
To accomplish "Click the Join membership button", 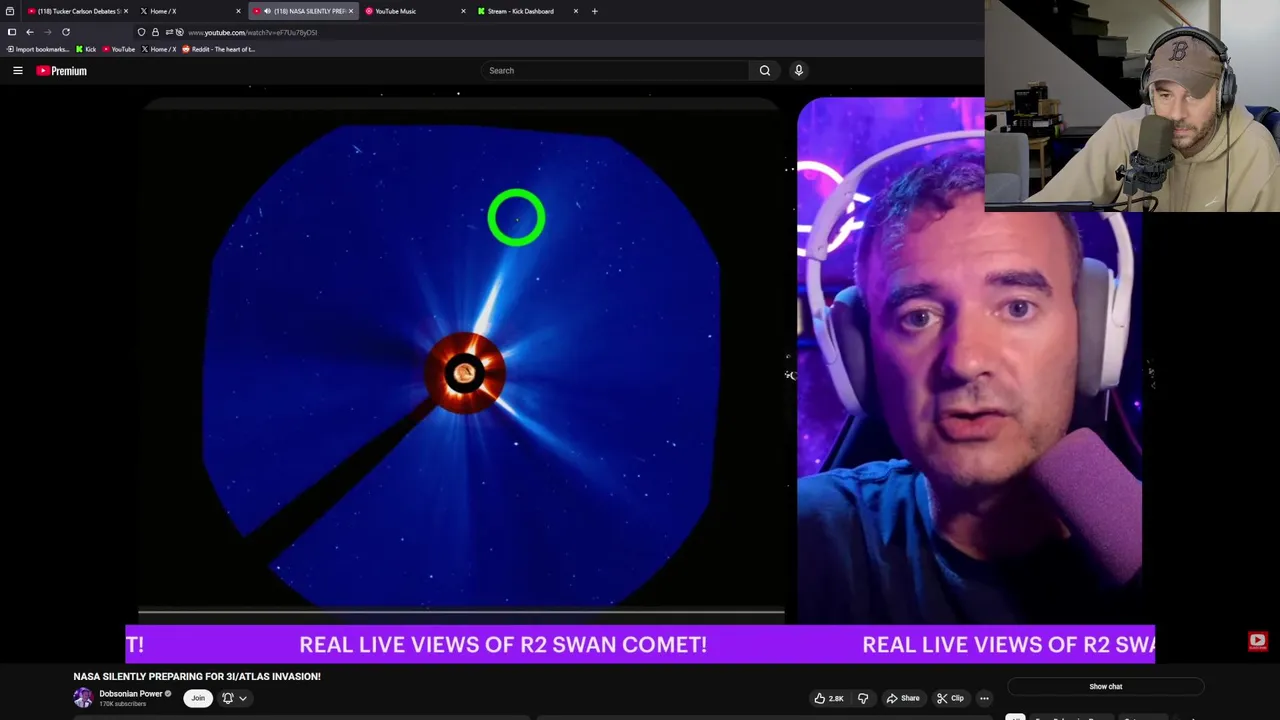I will (x=198, y=698).
